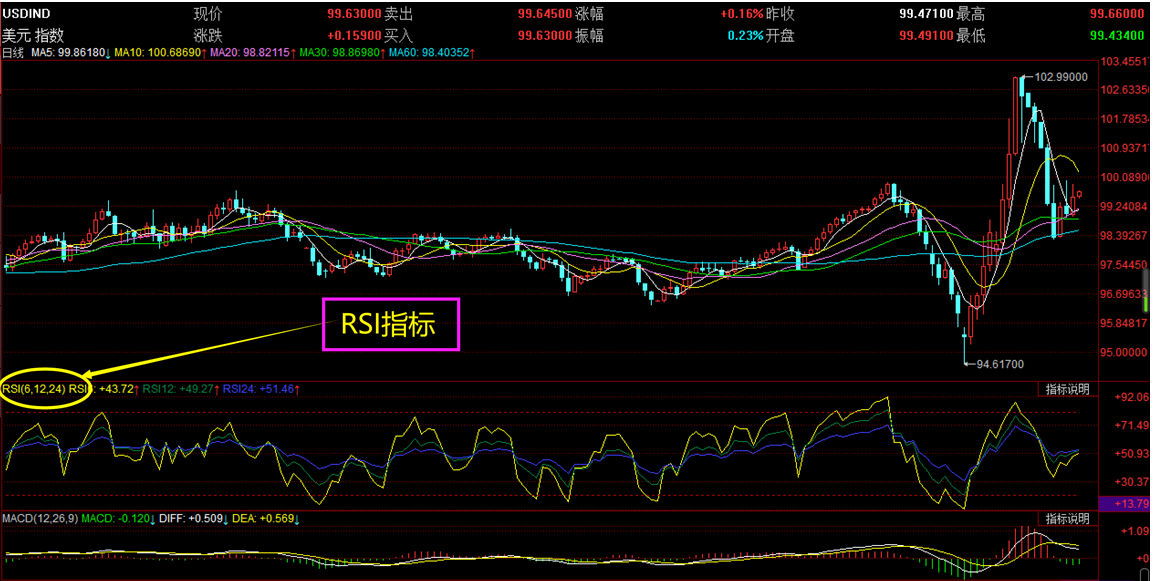Click the 最低 value 99.43400
1153x581 pixels.
(x=1117, y=35)
